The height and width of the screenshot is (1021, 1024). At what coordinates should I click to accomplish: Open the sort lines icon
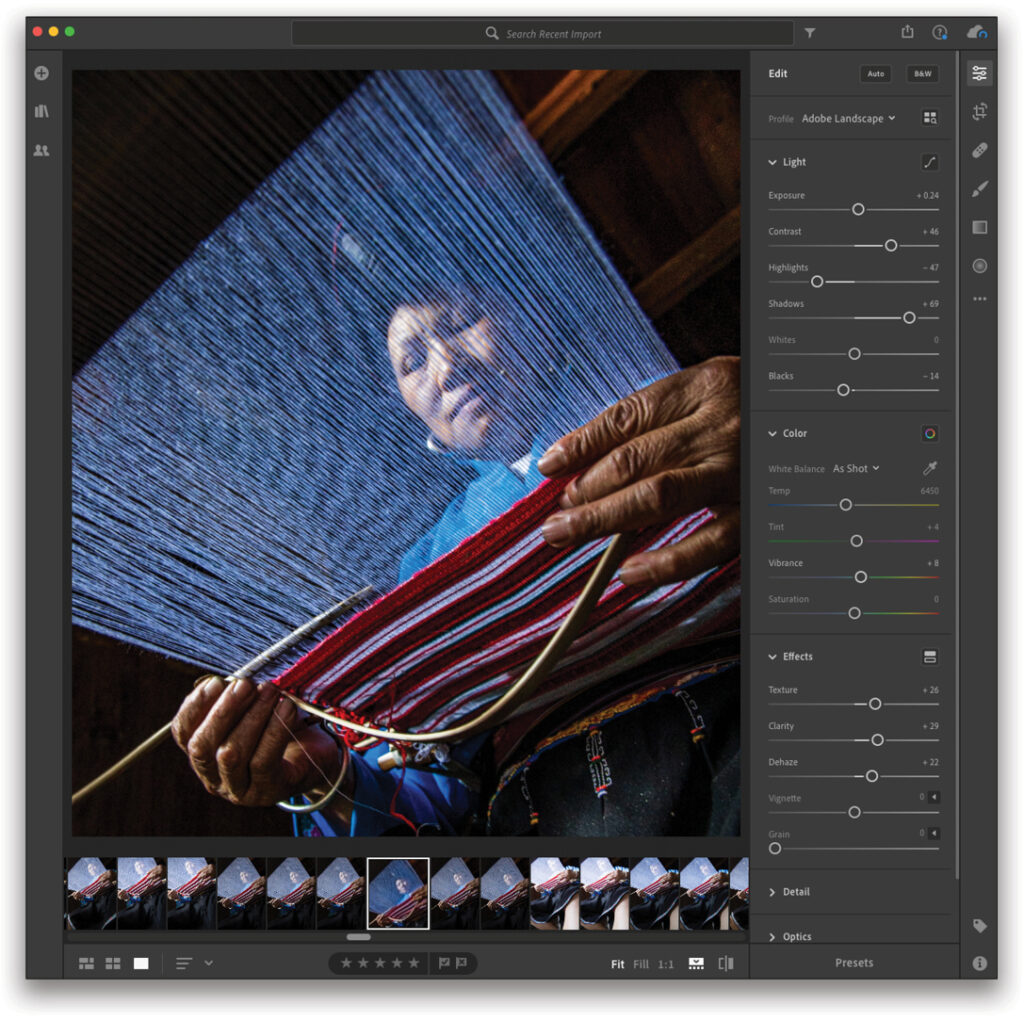coord(184,963)
